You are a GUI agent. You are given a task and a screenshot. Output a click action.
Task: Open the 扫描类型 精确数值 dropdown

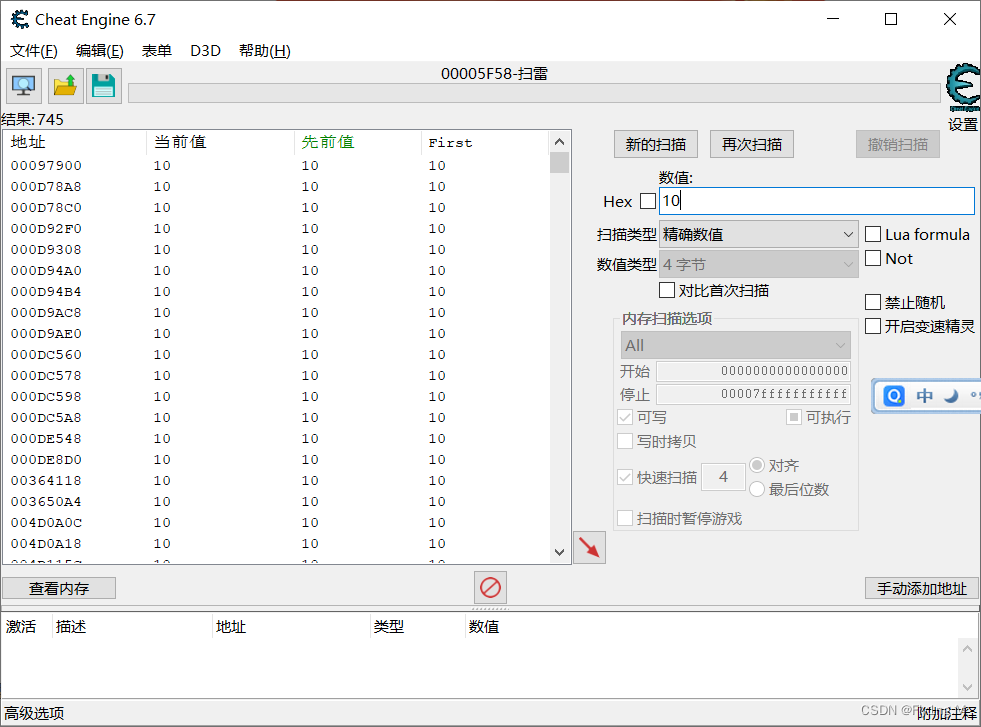pyautogui.click(x=758, y=234)
